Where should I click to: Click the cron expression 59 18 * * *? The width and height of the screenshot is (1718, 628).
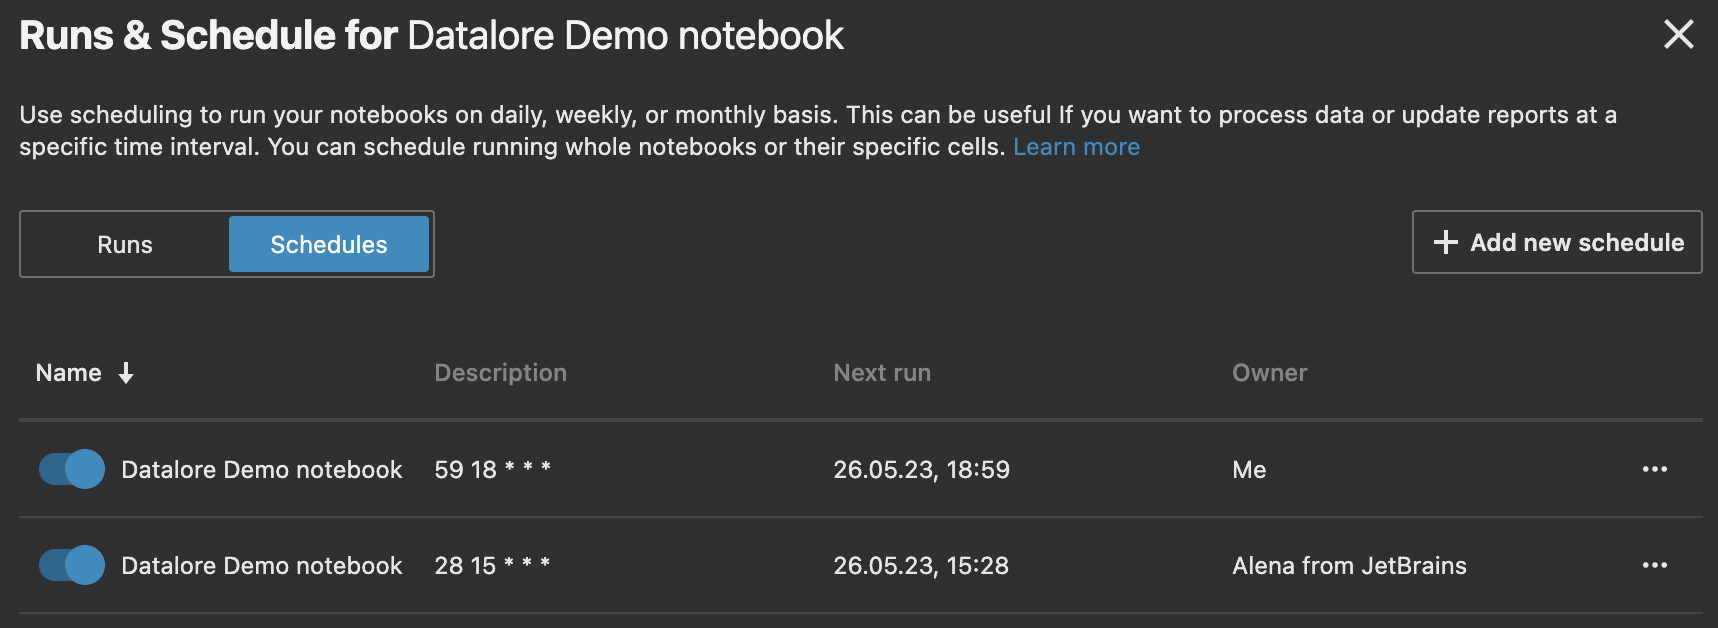click(492, 469)
